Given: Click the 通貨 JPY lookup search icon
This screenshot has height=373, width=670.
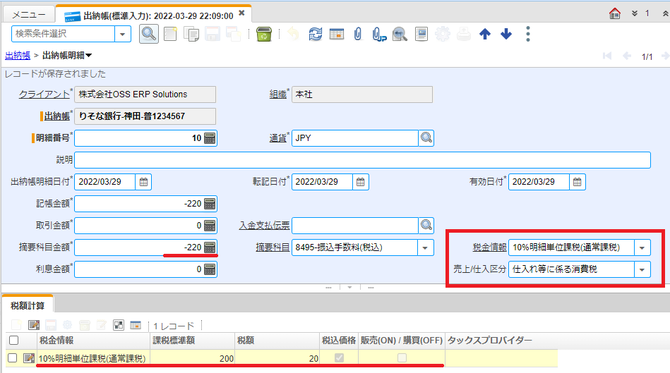Looking at the screenshot, I should click(426, 138).
